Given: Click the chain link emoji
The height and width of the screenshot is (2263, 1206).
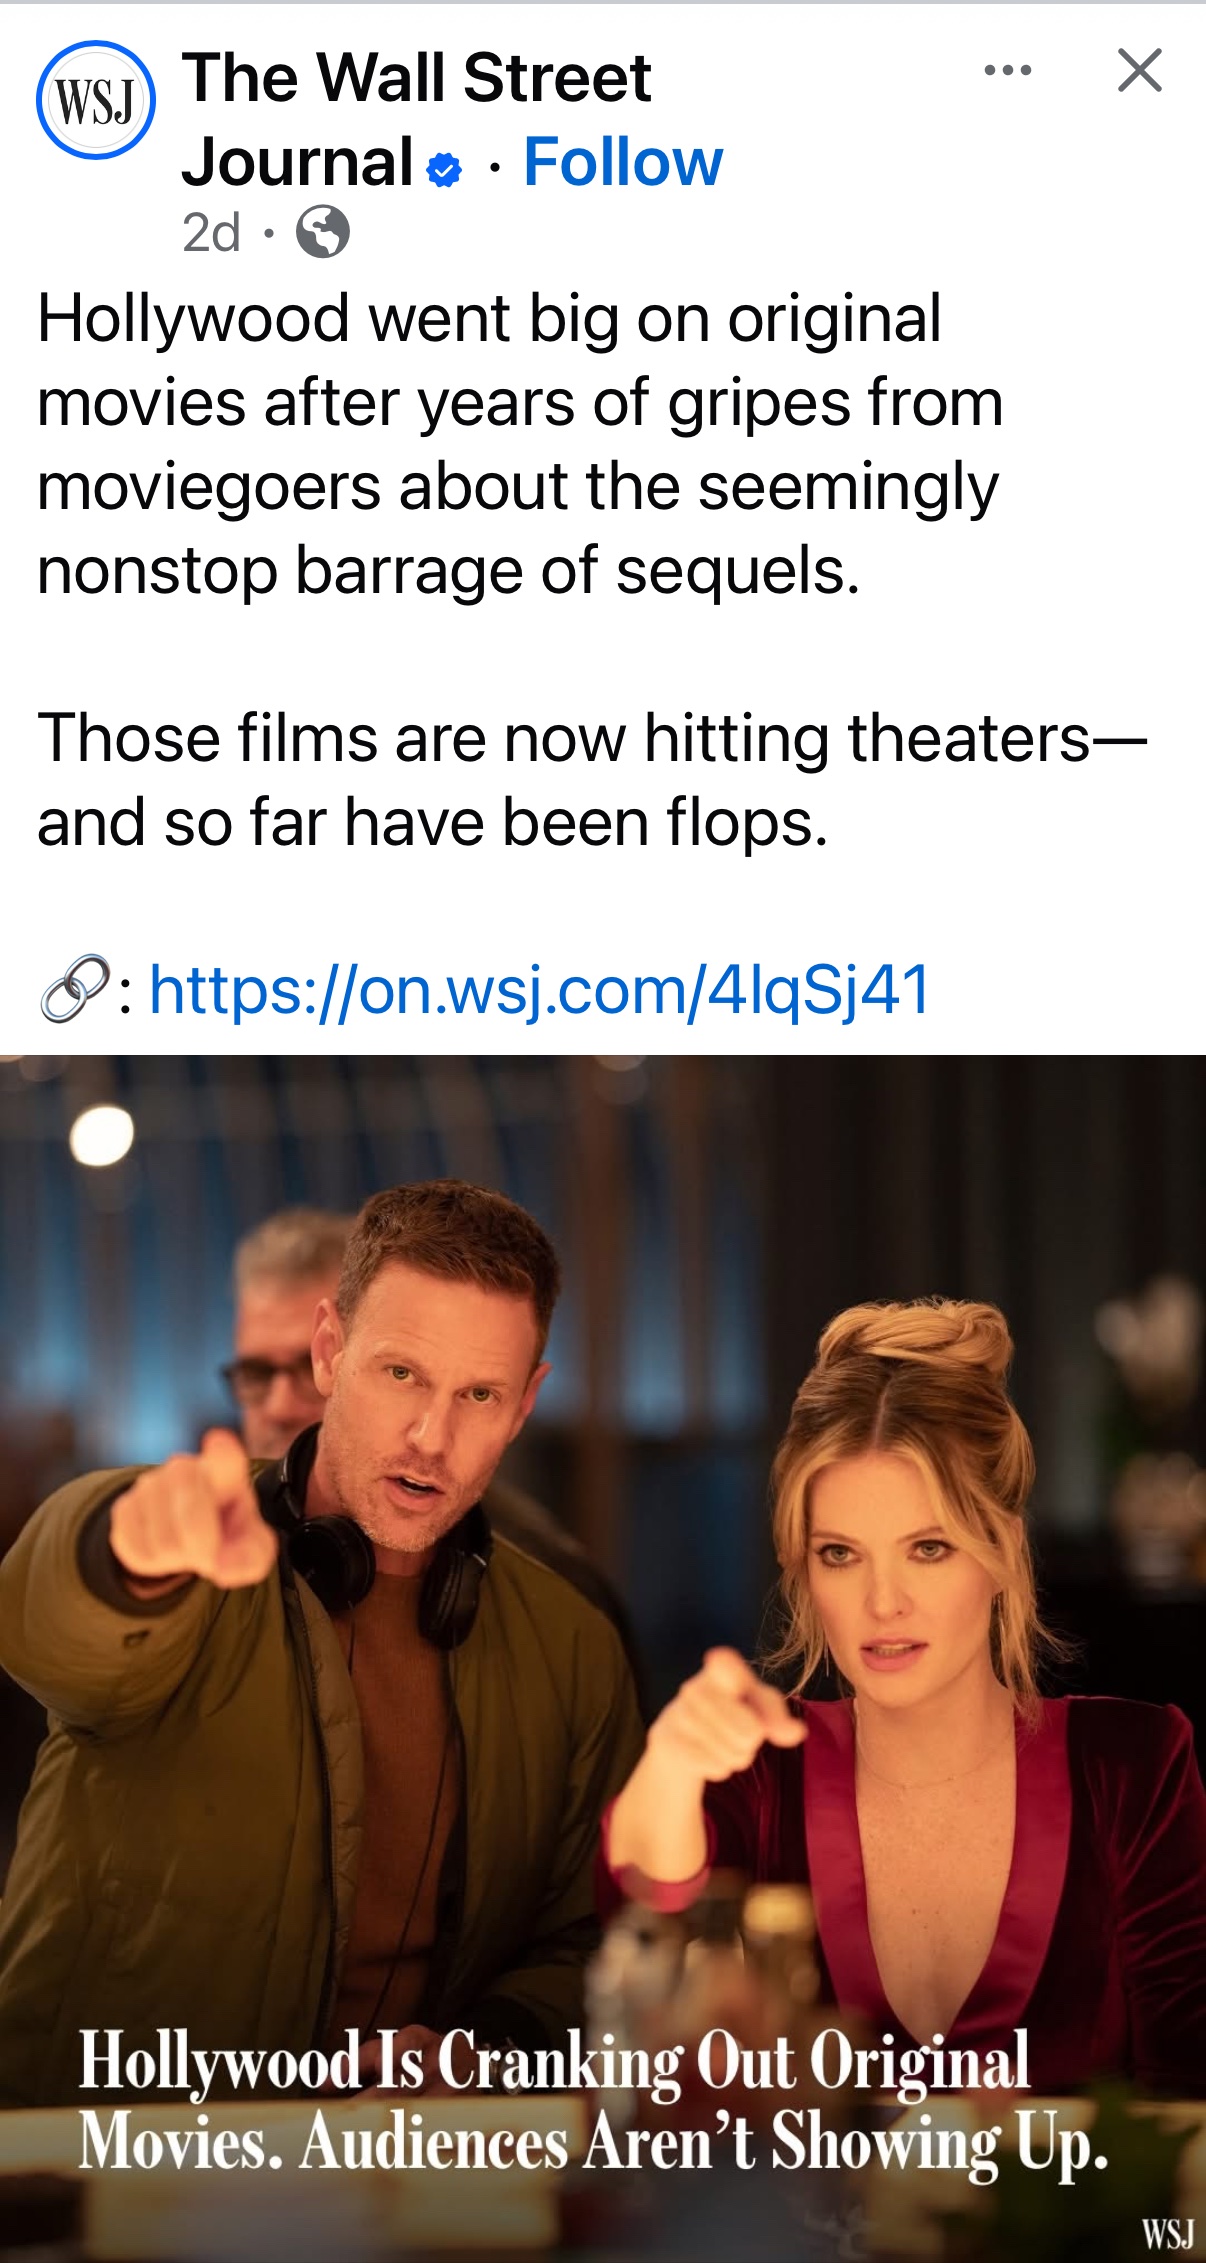Looking at the screenshot, I should 74,988.
